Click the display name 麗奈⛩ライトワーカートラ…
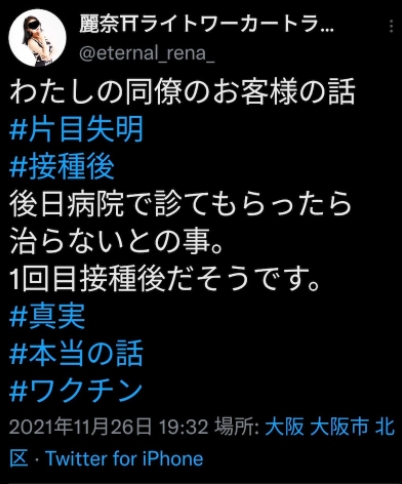This screenshot has width=402, height=484. pyautogui.click(x=206, y=25)
